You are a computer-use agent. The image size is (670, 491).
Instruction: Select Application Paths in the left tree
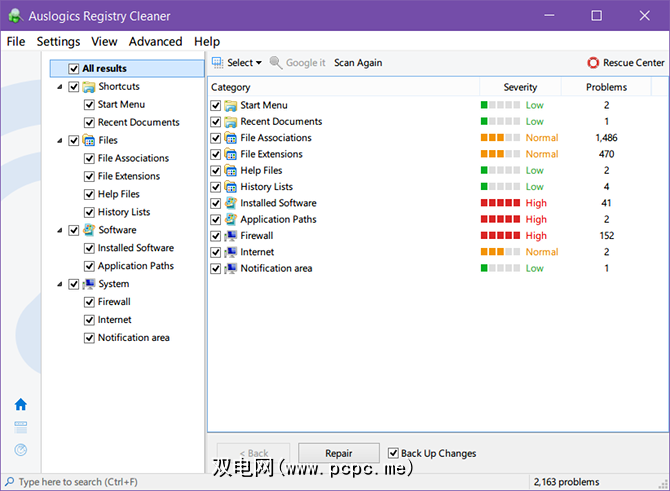136,266
